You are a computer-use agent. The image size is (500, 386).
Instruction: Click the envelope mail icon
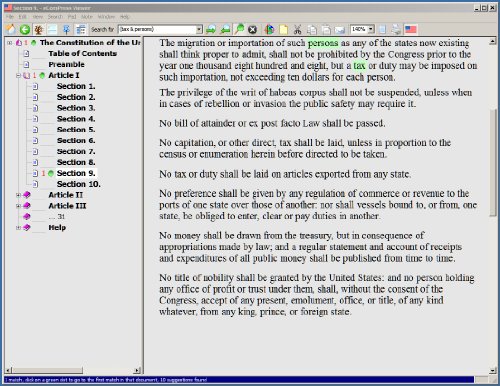(339, 30)
